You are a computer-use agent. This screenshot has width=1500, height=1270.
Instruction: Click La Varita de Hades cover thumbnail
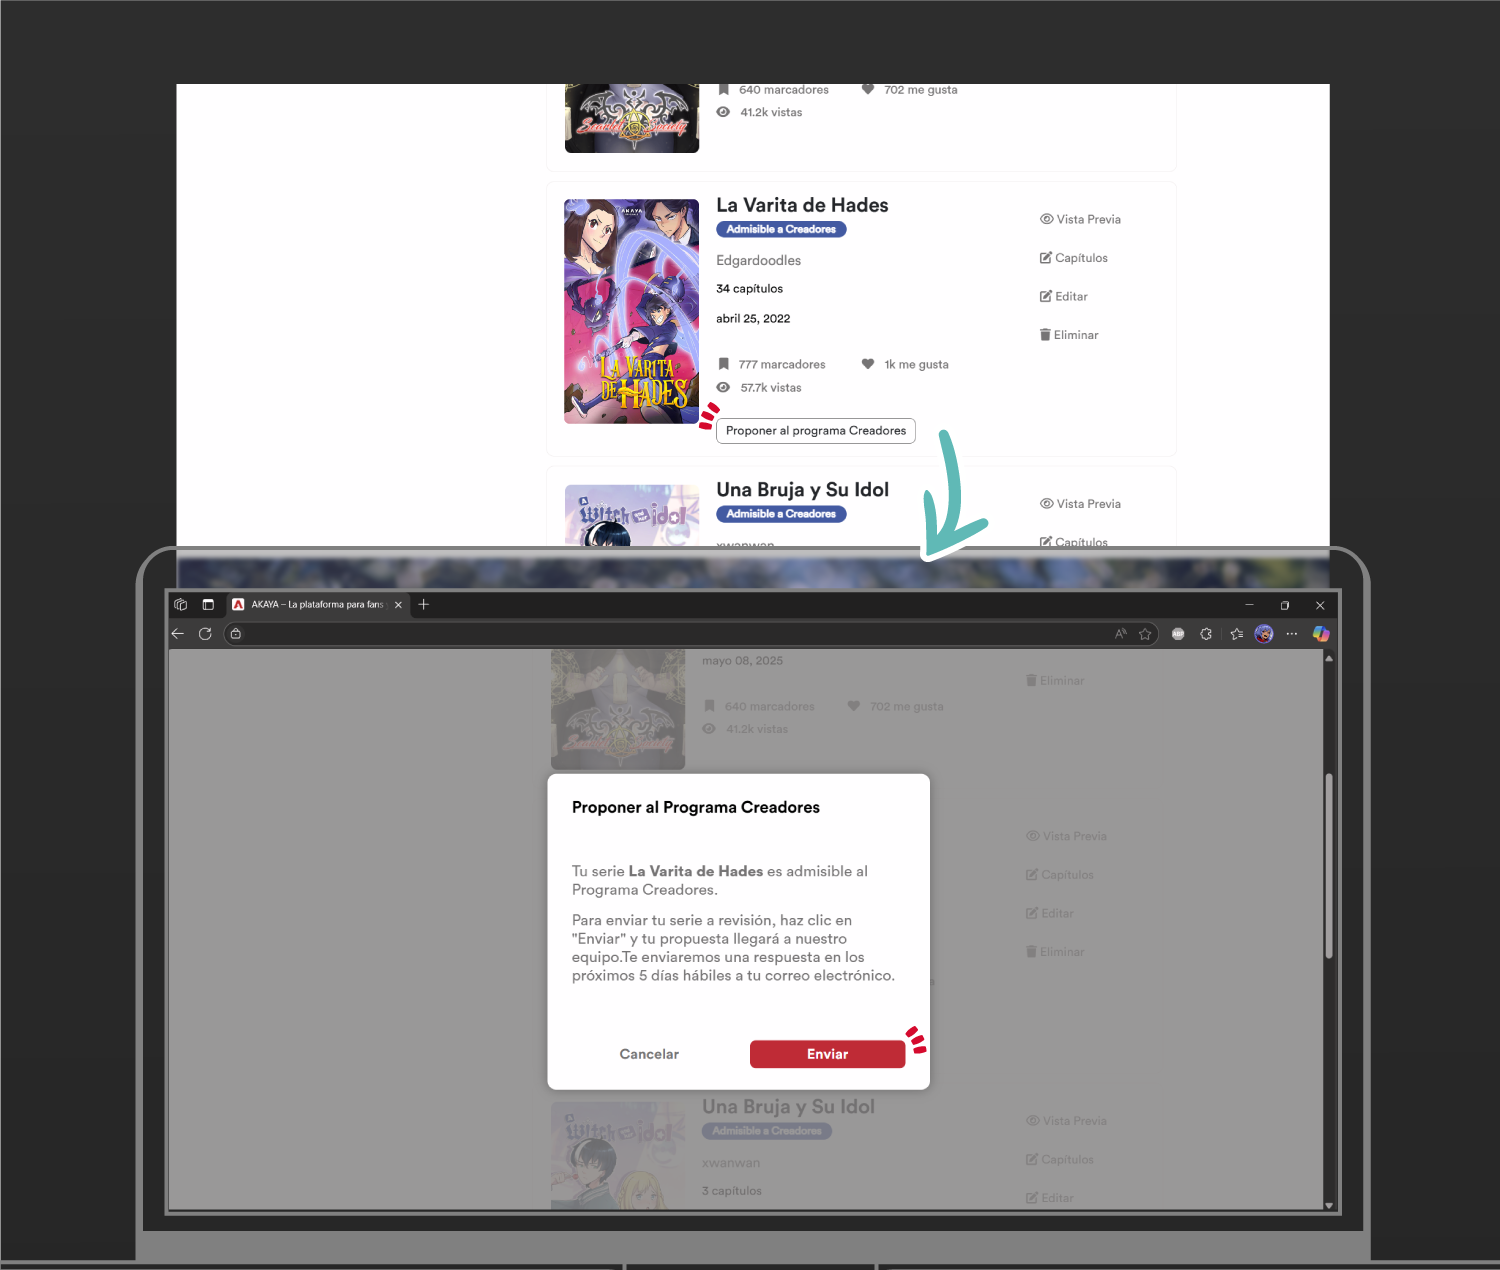pos(632,311)
